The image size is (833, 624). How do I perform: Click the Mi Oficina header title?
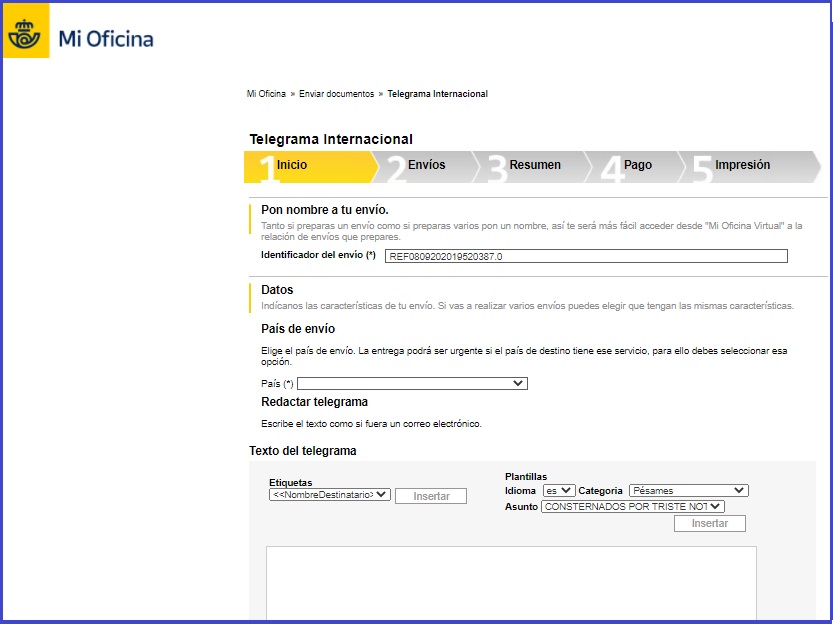106,40
